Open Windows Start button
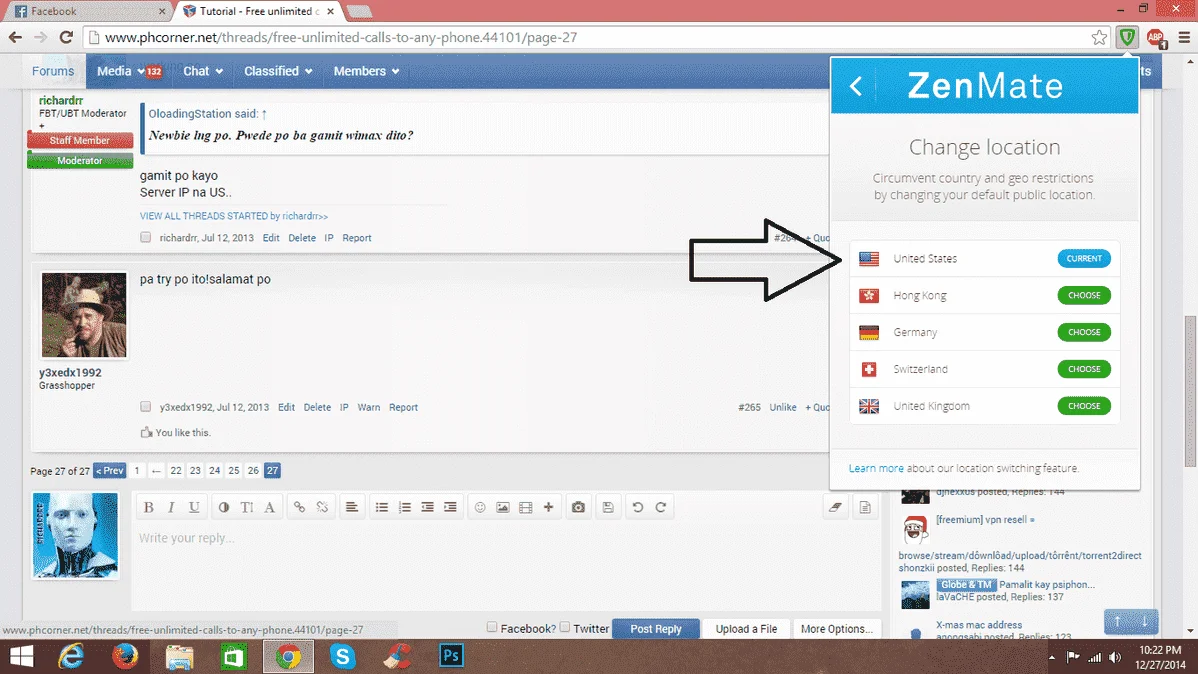 pyautogui.click(x=21, y=656)
